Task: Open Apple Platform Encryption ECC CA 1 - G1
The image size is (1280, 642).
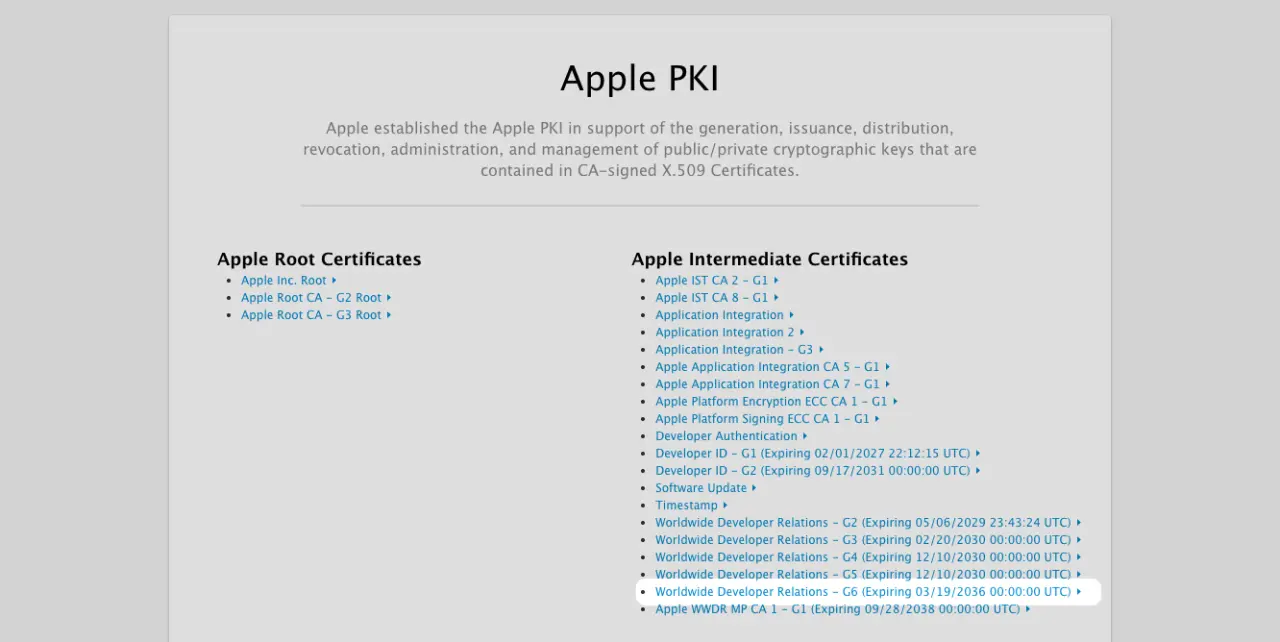Action: (777, 402)
